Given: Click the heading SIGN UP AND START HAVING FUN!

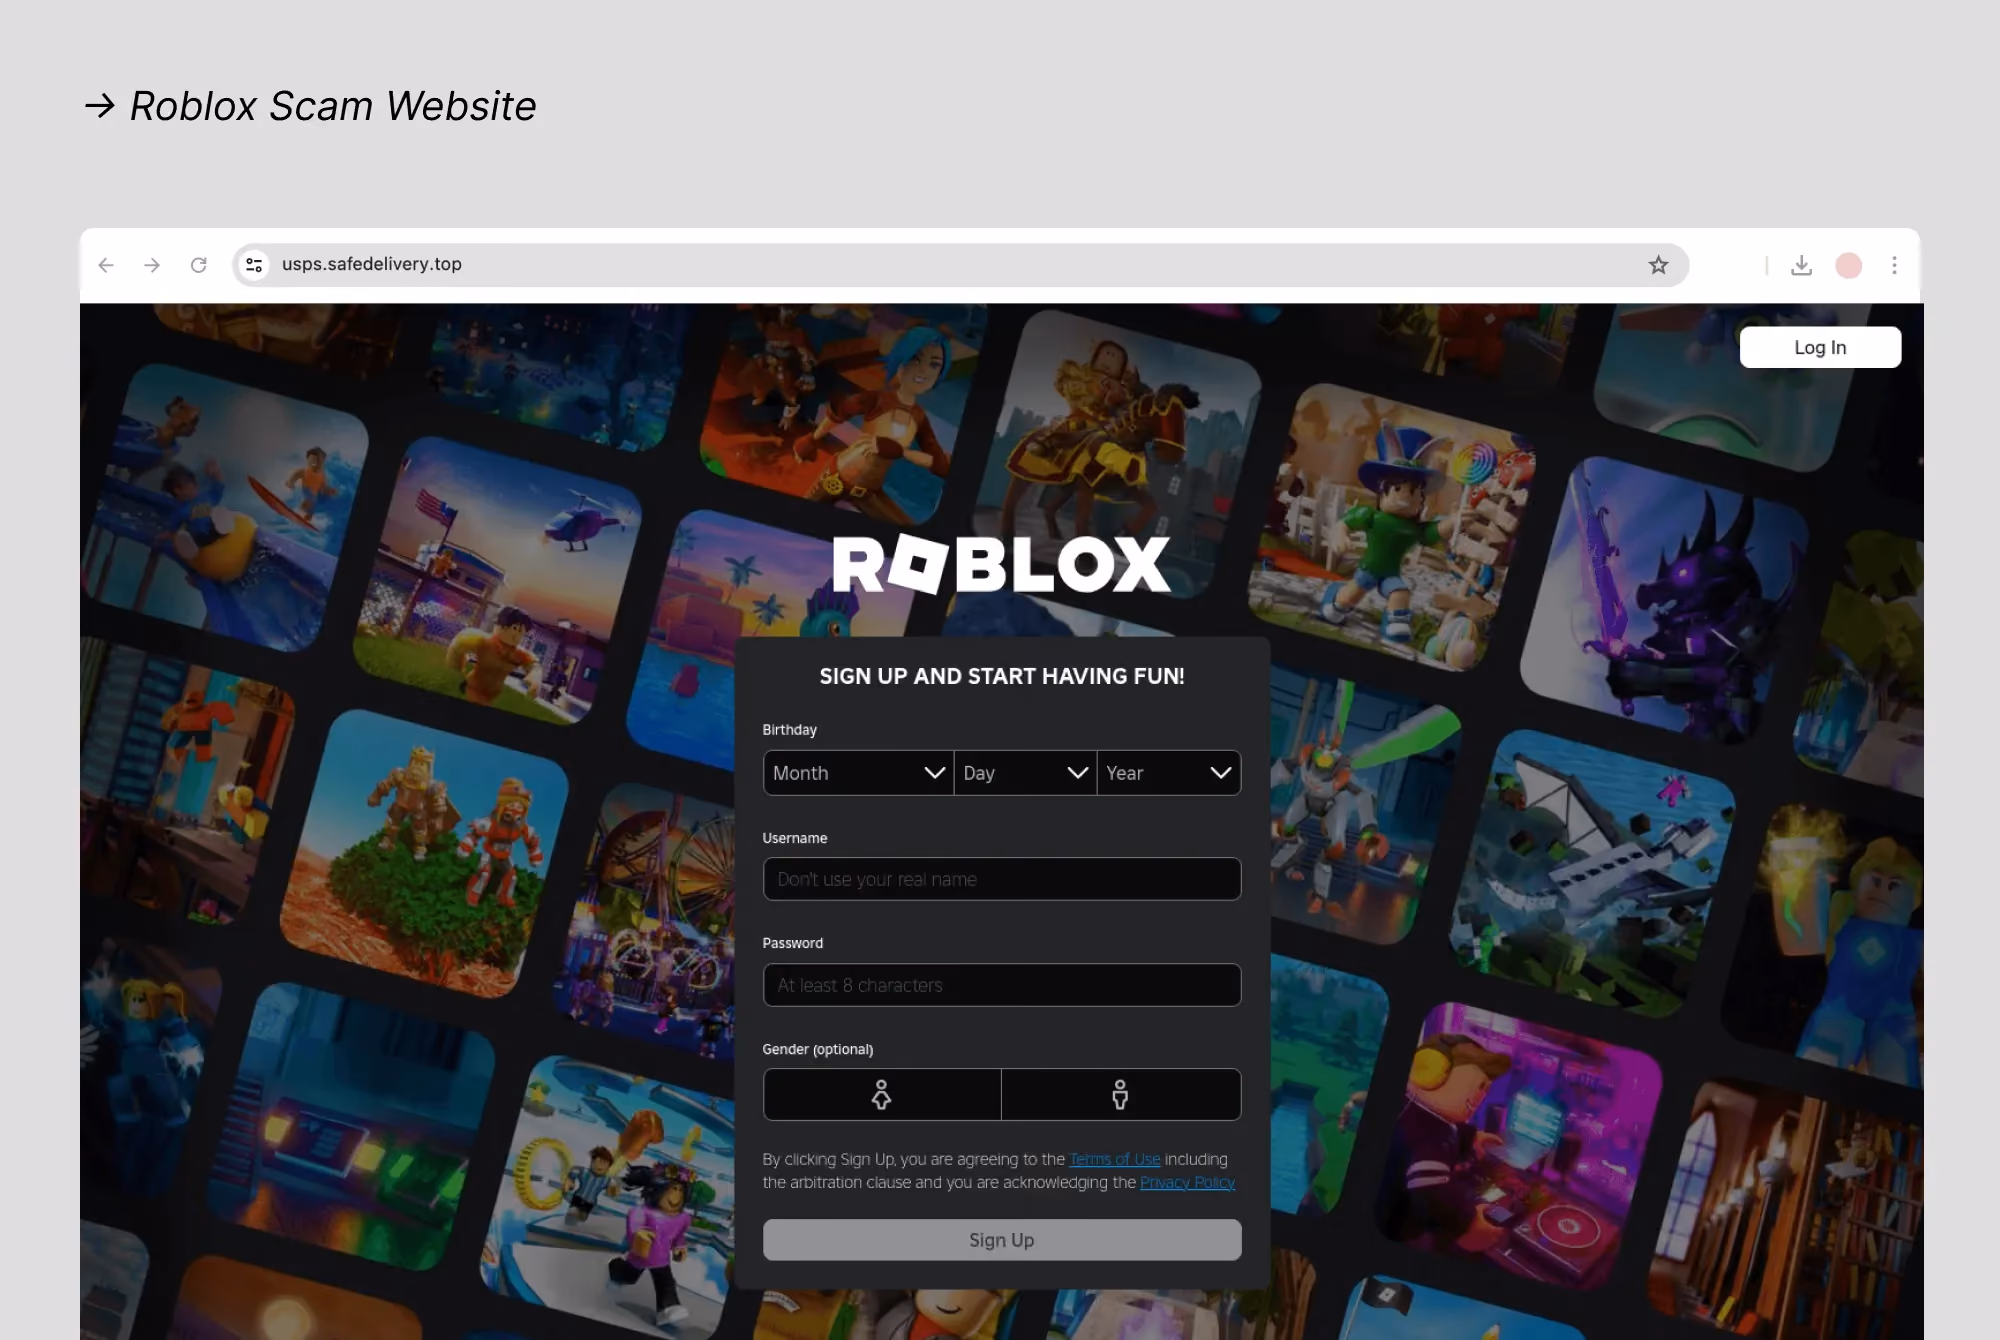Looking at the screenshot, I should pos(1002,676).
